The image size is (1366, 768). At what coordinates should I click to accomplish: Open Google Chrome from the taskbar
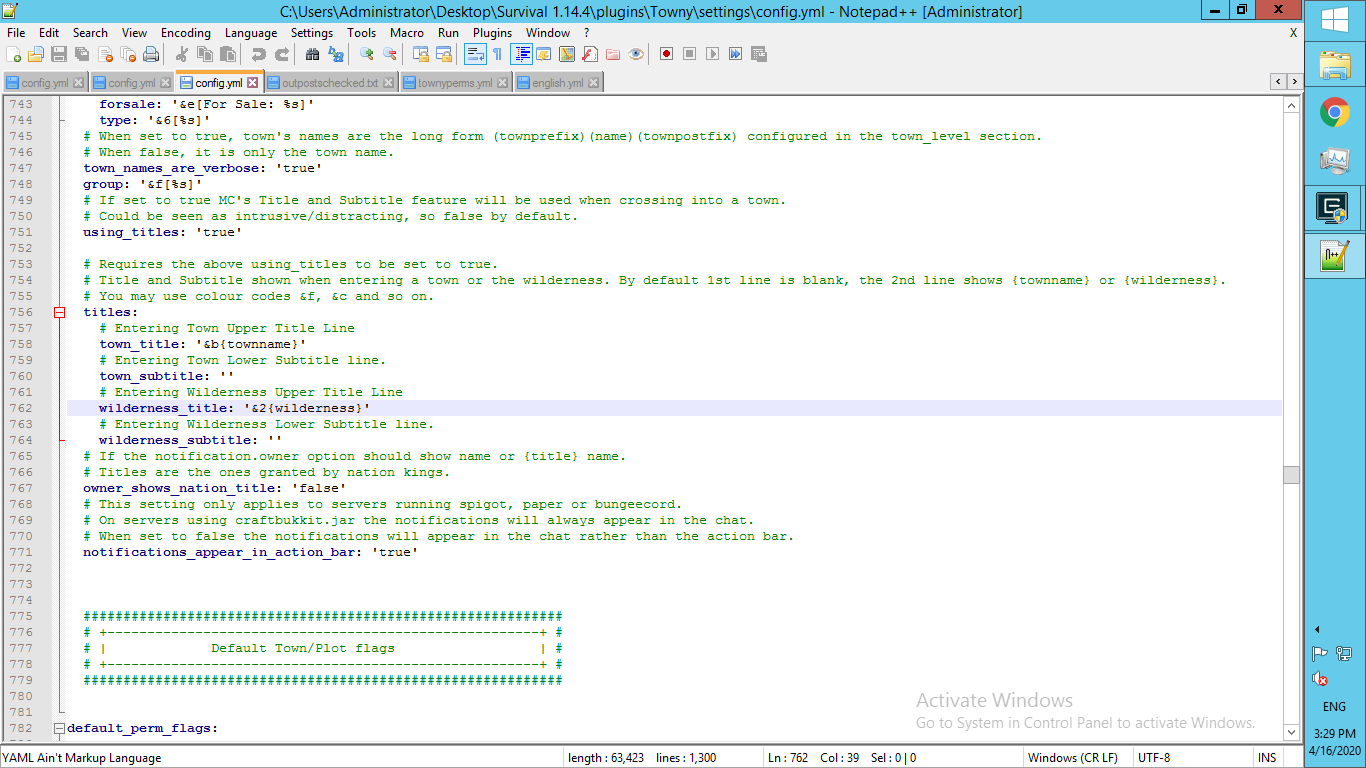click(x=1335, y=113)
